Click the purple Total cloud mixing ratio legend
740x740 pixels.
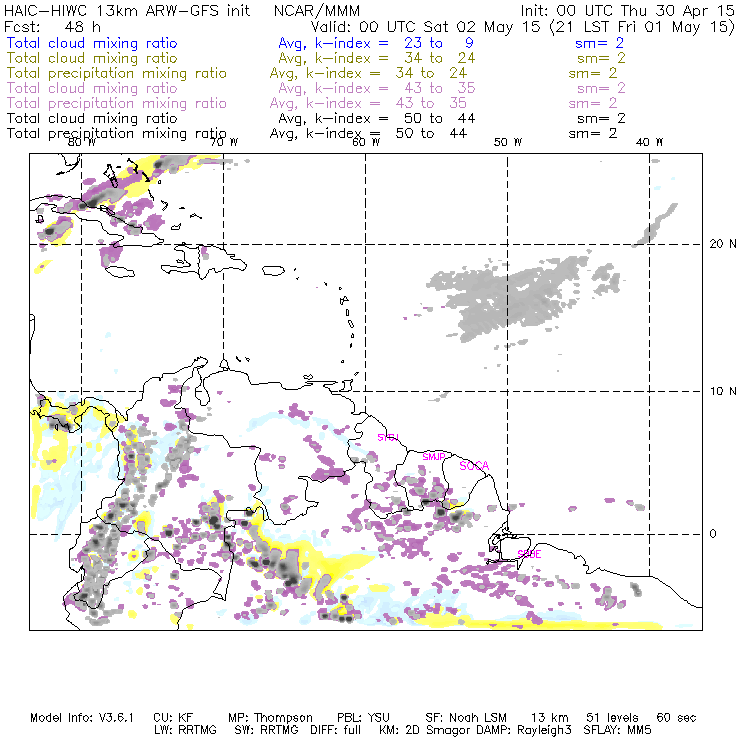(x=92, y=88)
